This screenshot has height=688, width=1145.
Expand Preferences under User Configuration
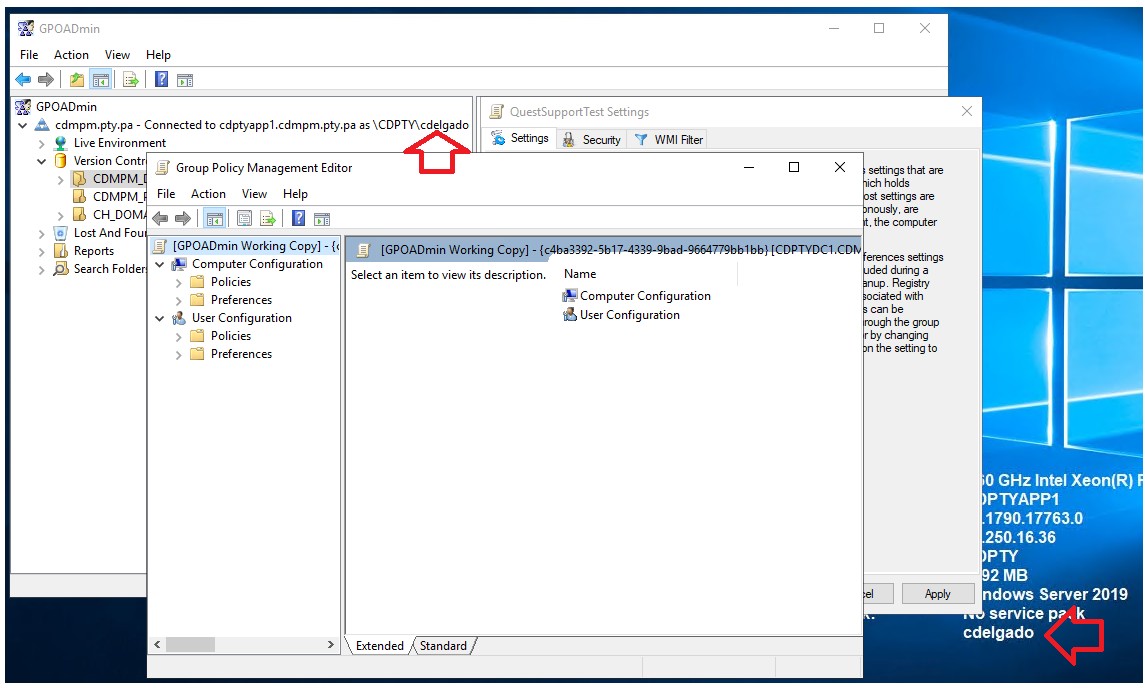[x=179, y=354]
